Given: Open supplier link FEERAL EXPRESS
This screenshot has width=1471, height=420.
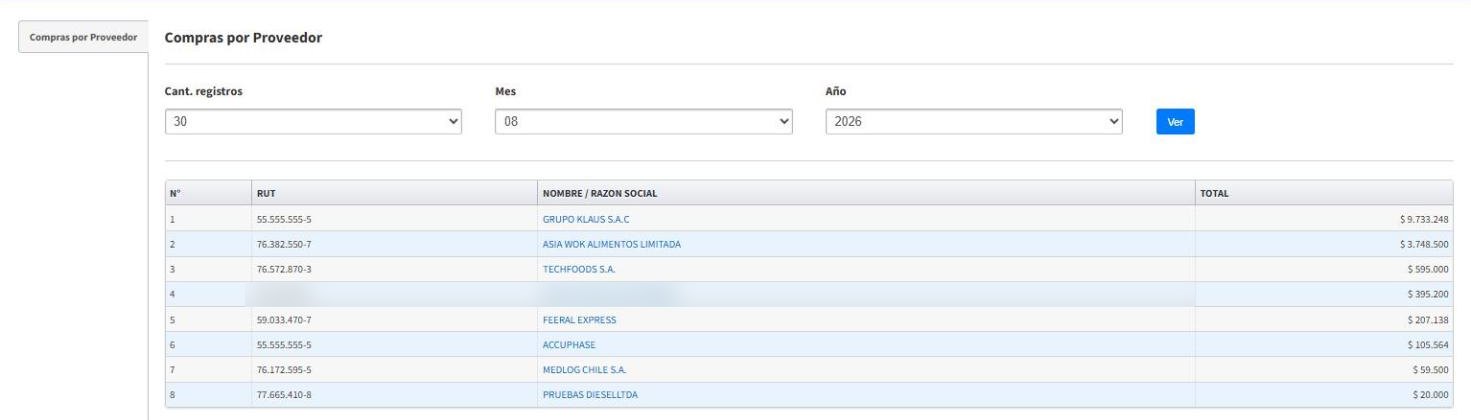Looking at the screenshot, I should (579, 320).
